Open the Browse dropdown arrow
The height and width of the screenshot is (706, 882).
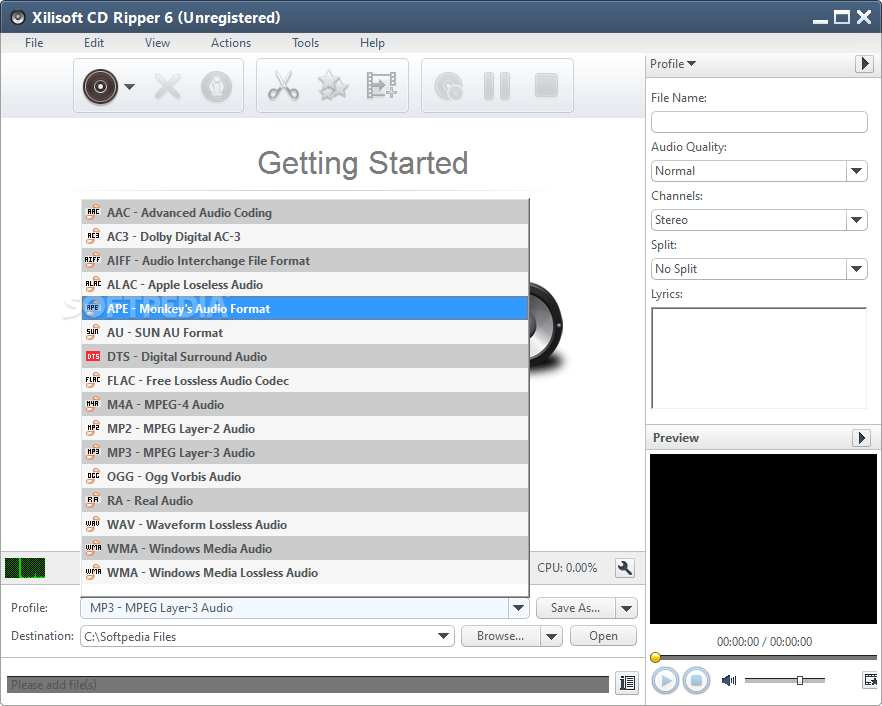click(551, 636)
